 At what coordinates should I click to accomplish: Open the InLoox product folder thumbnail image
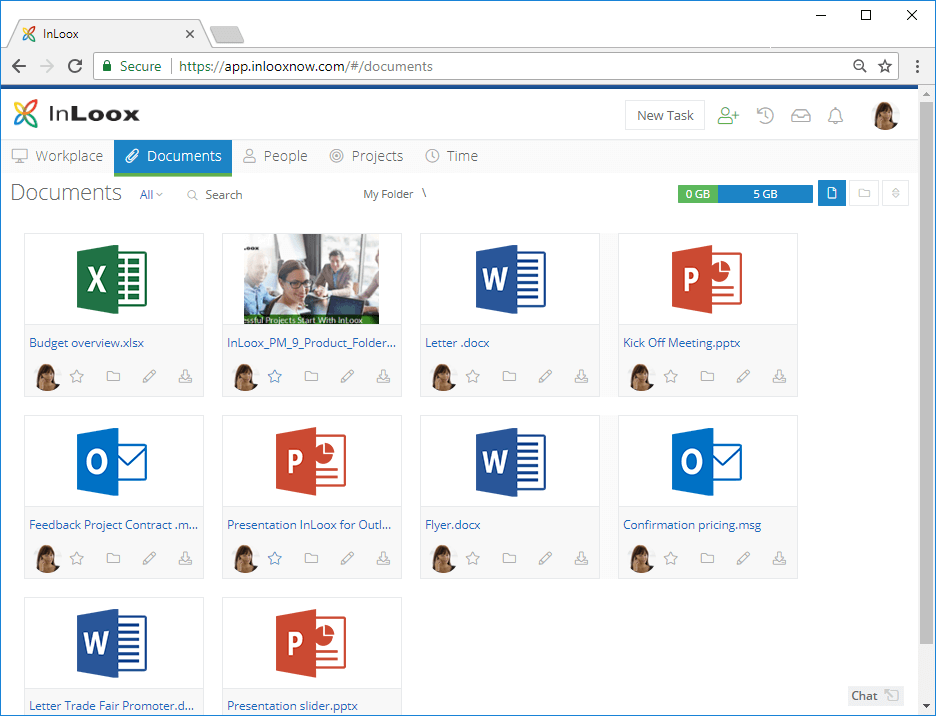(x=311, y=279)
